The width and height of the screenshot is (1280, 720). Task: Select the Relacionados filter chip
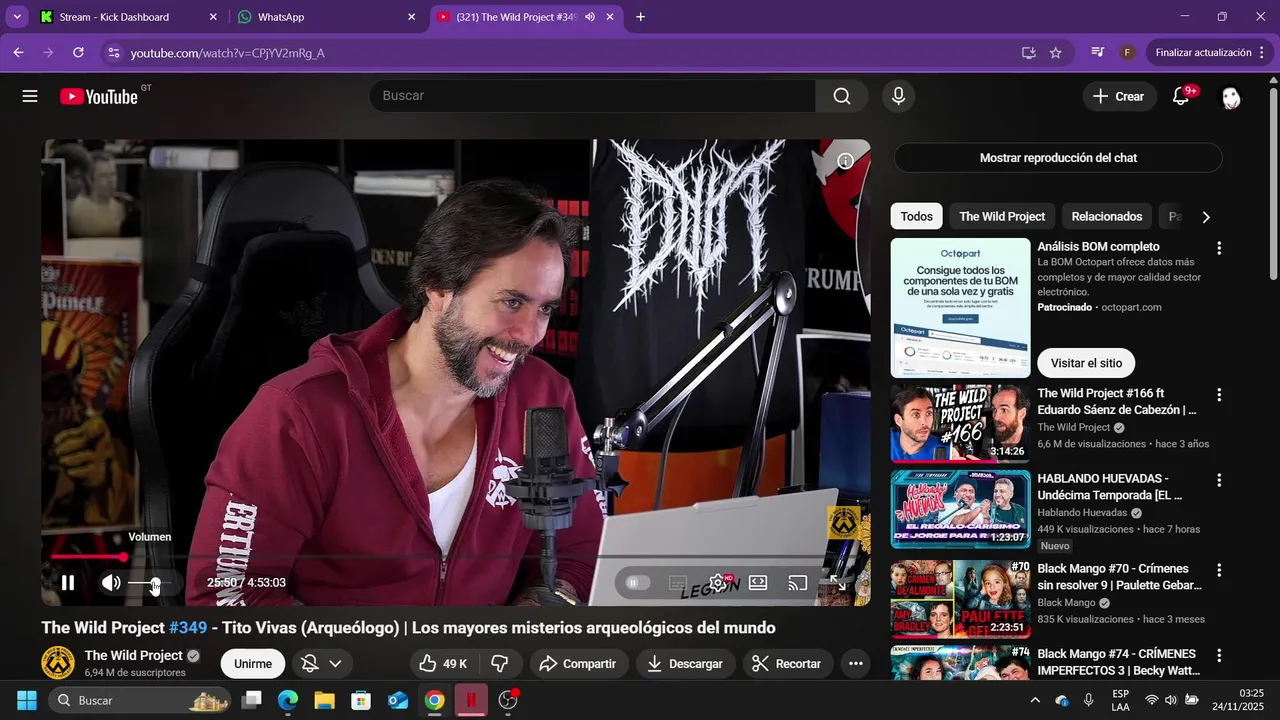tap(1107, 216)
